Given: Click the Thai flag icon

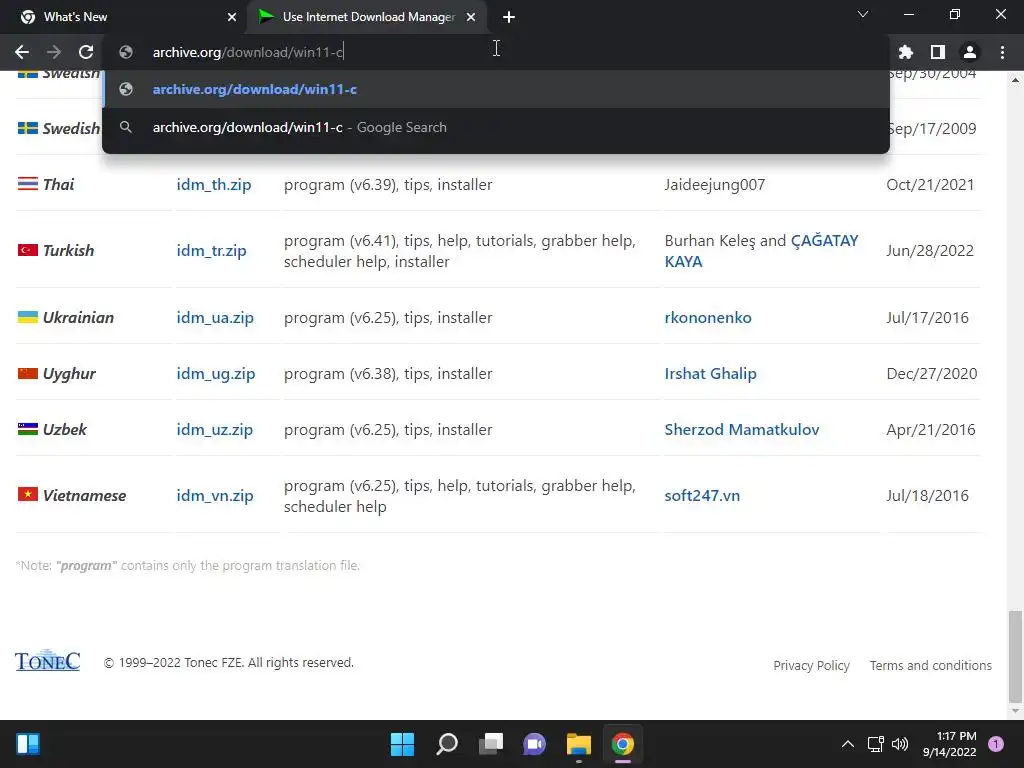Looking at the screenshot, I should coord(27,184).
